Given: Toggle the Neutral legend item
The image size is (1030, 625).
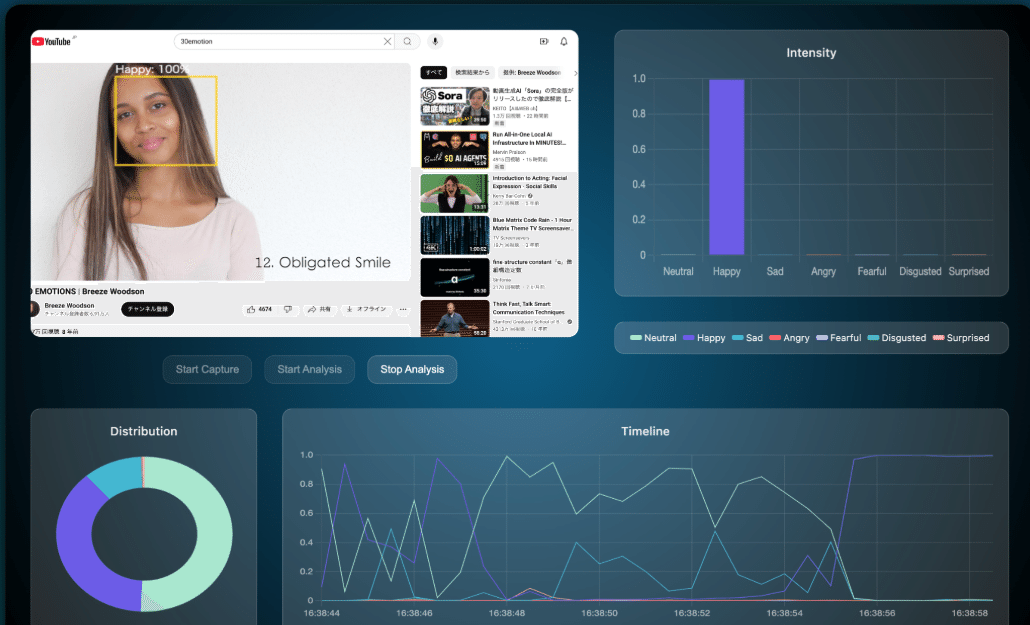Looking at the screenshot, I should point(653,338).
